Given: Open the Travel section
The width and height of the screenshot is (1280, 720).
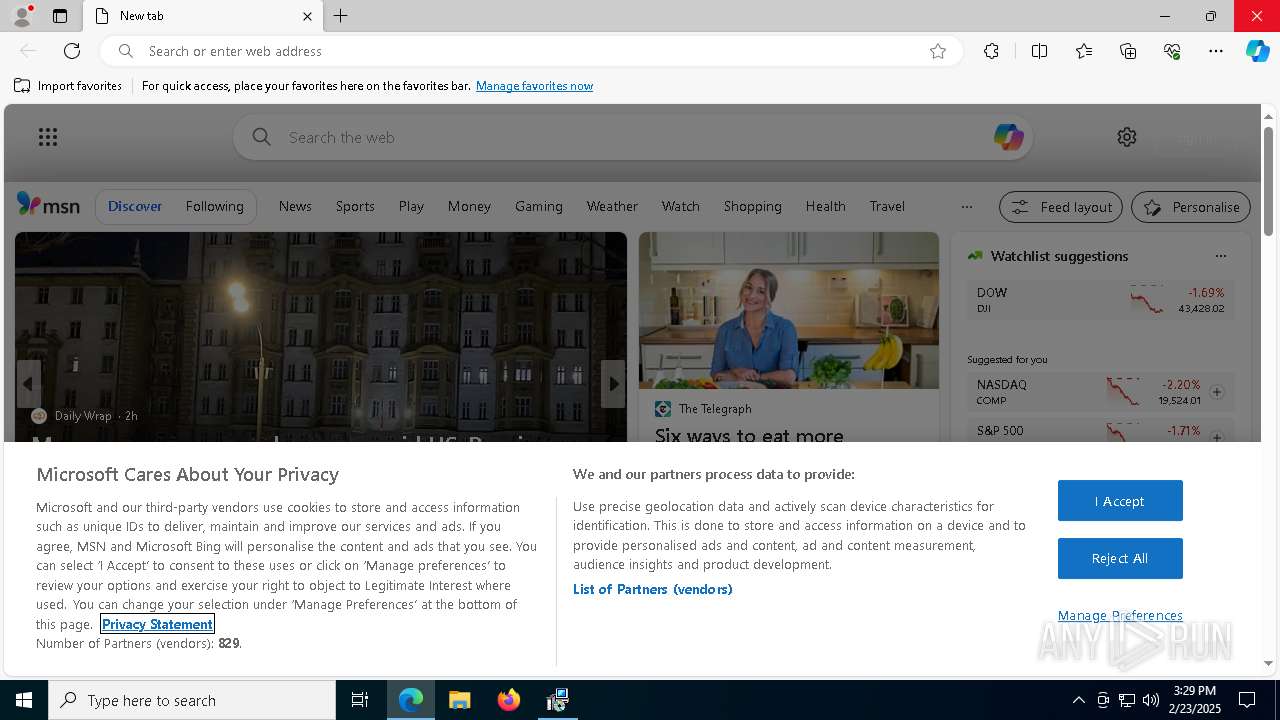Looking at the screenshot, I should pyautogui.click(x=887, y=206).
